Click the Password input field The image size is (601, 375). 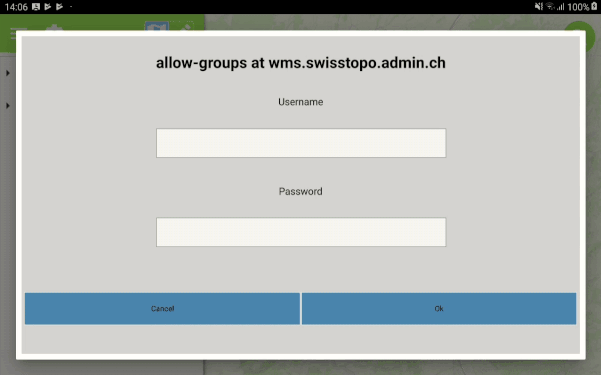[x=301, y=232]
